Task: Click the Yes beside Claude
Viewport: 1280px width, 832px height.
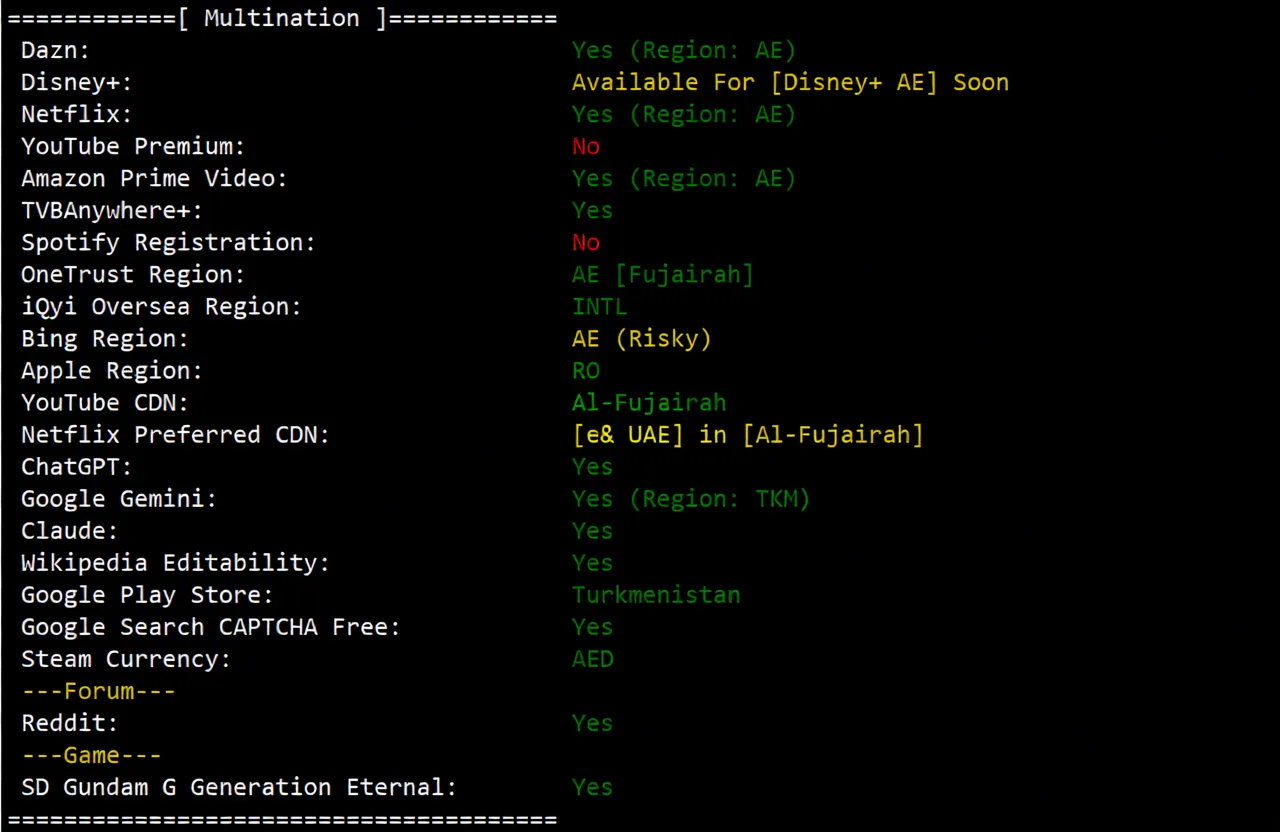Action: pyautogui.click(x=593, y=530)
